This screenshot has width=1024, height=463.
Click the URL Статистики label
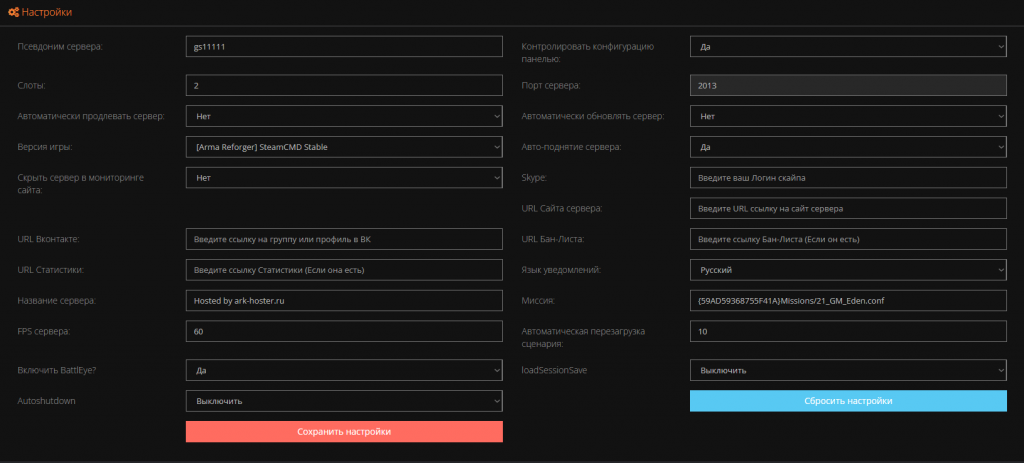click(x=50, y=270)
